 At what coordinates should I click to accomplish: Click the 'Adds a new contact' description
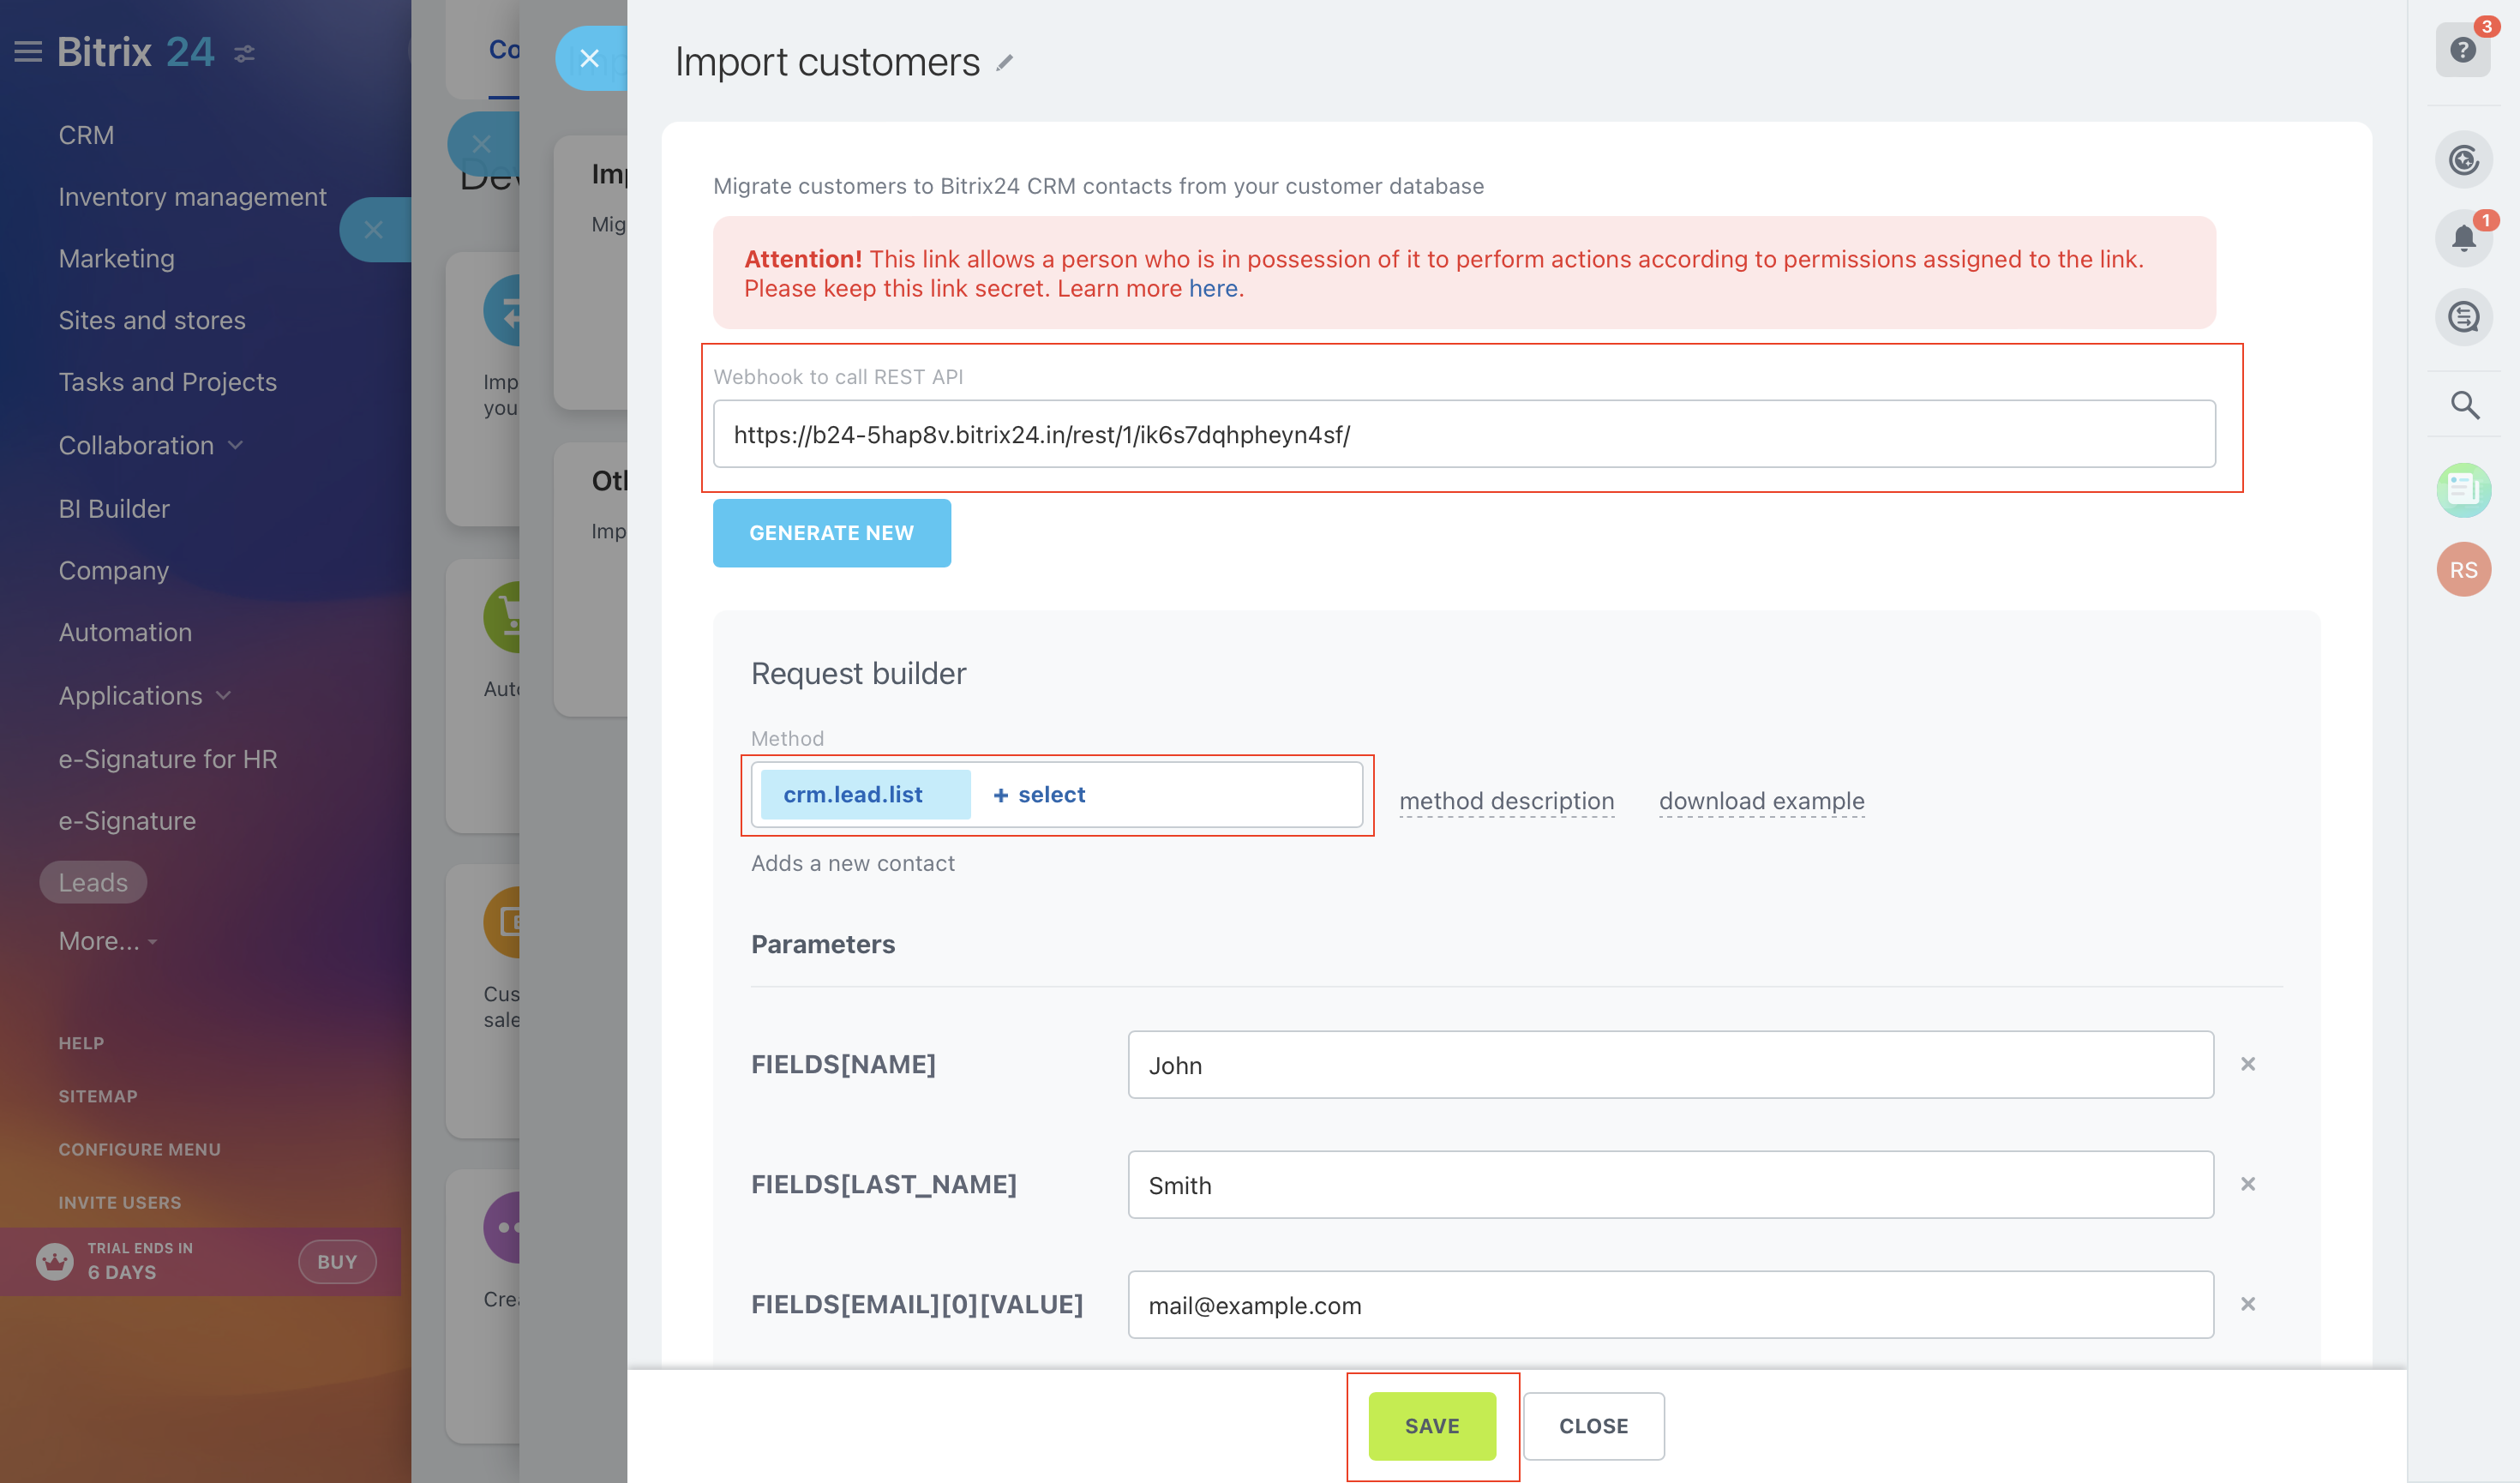853,863
